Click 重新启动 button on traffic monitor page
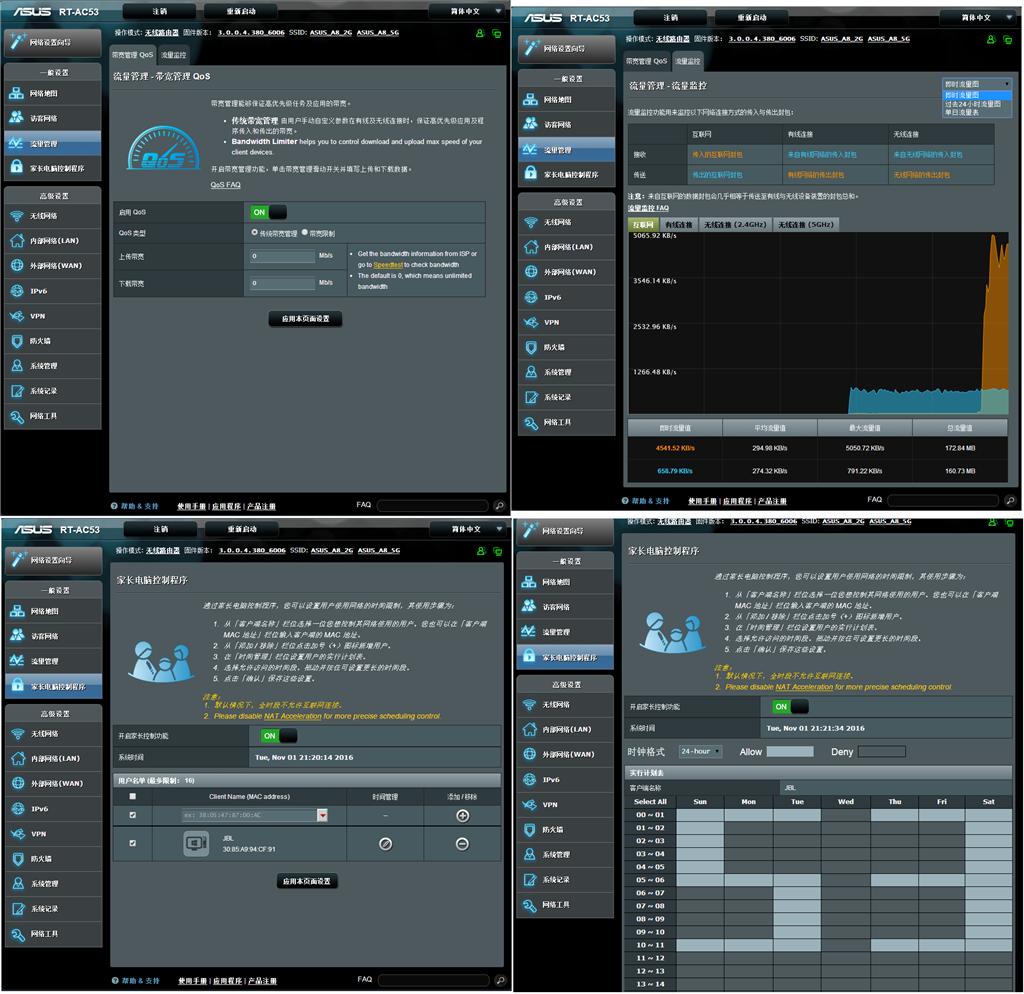Screen dimensions: 1024x994 pyautogui.click(x=752, y=18)
